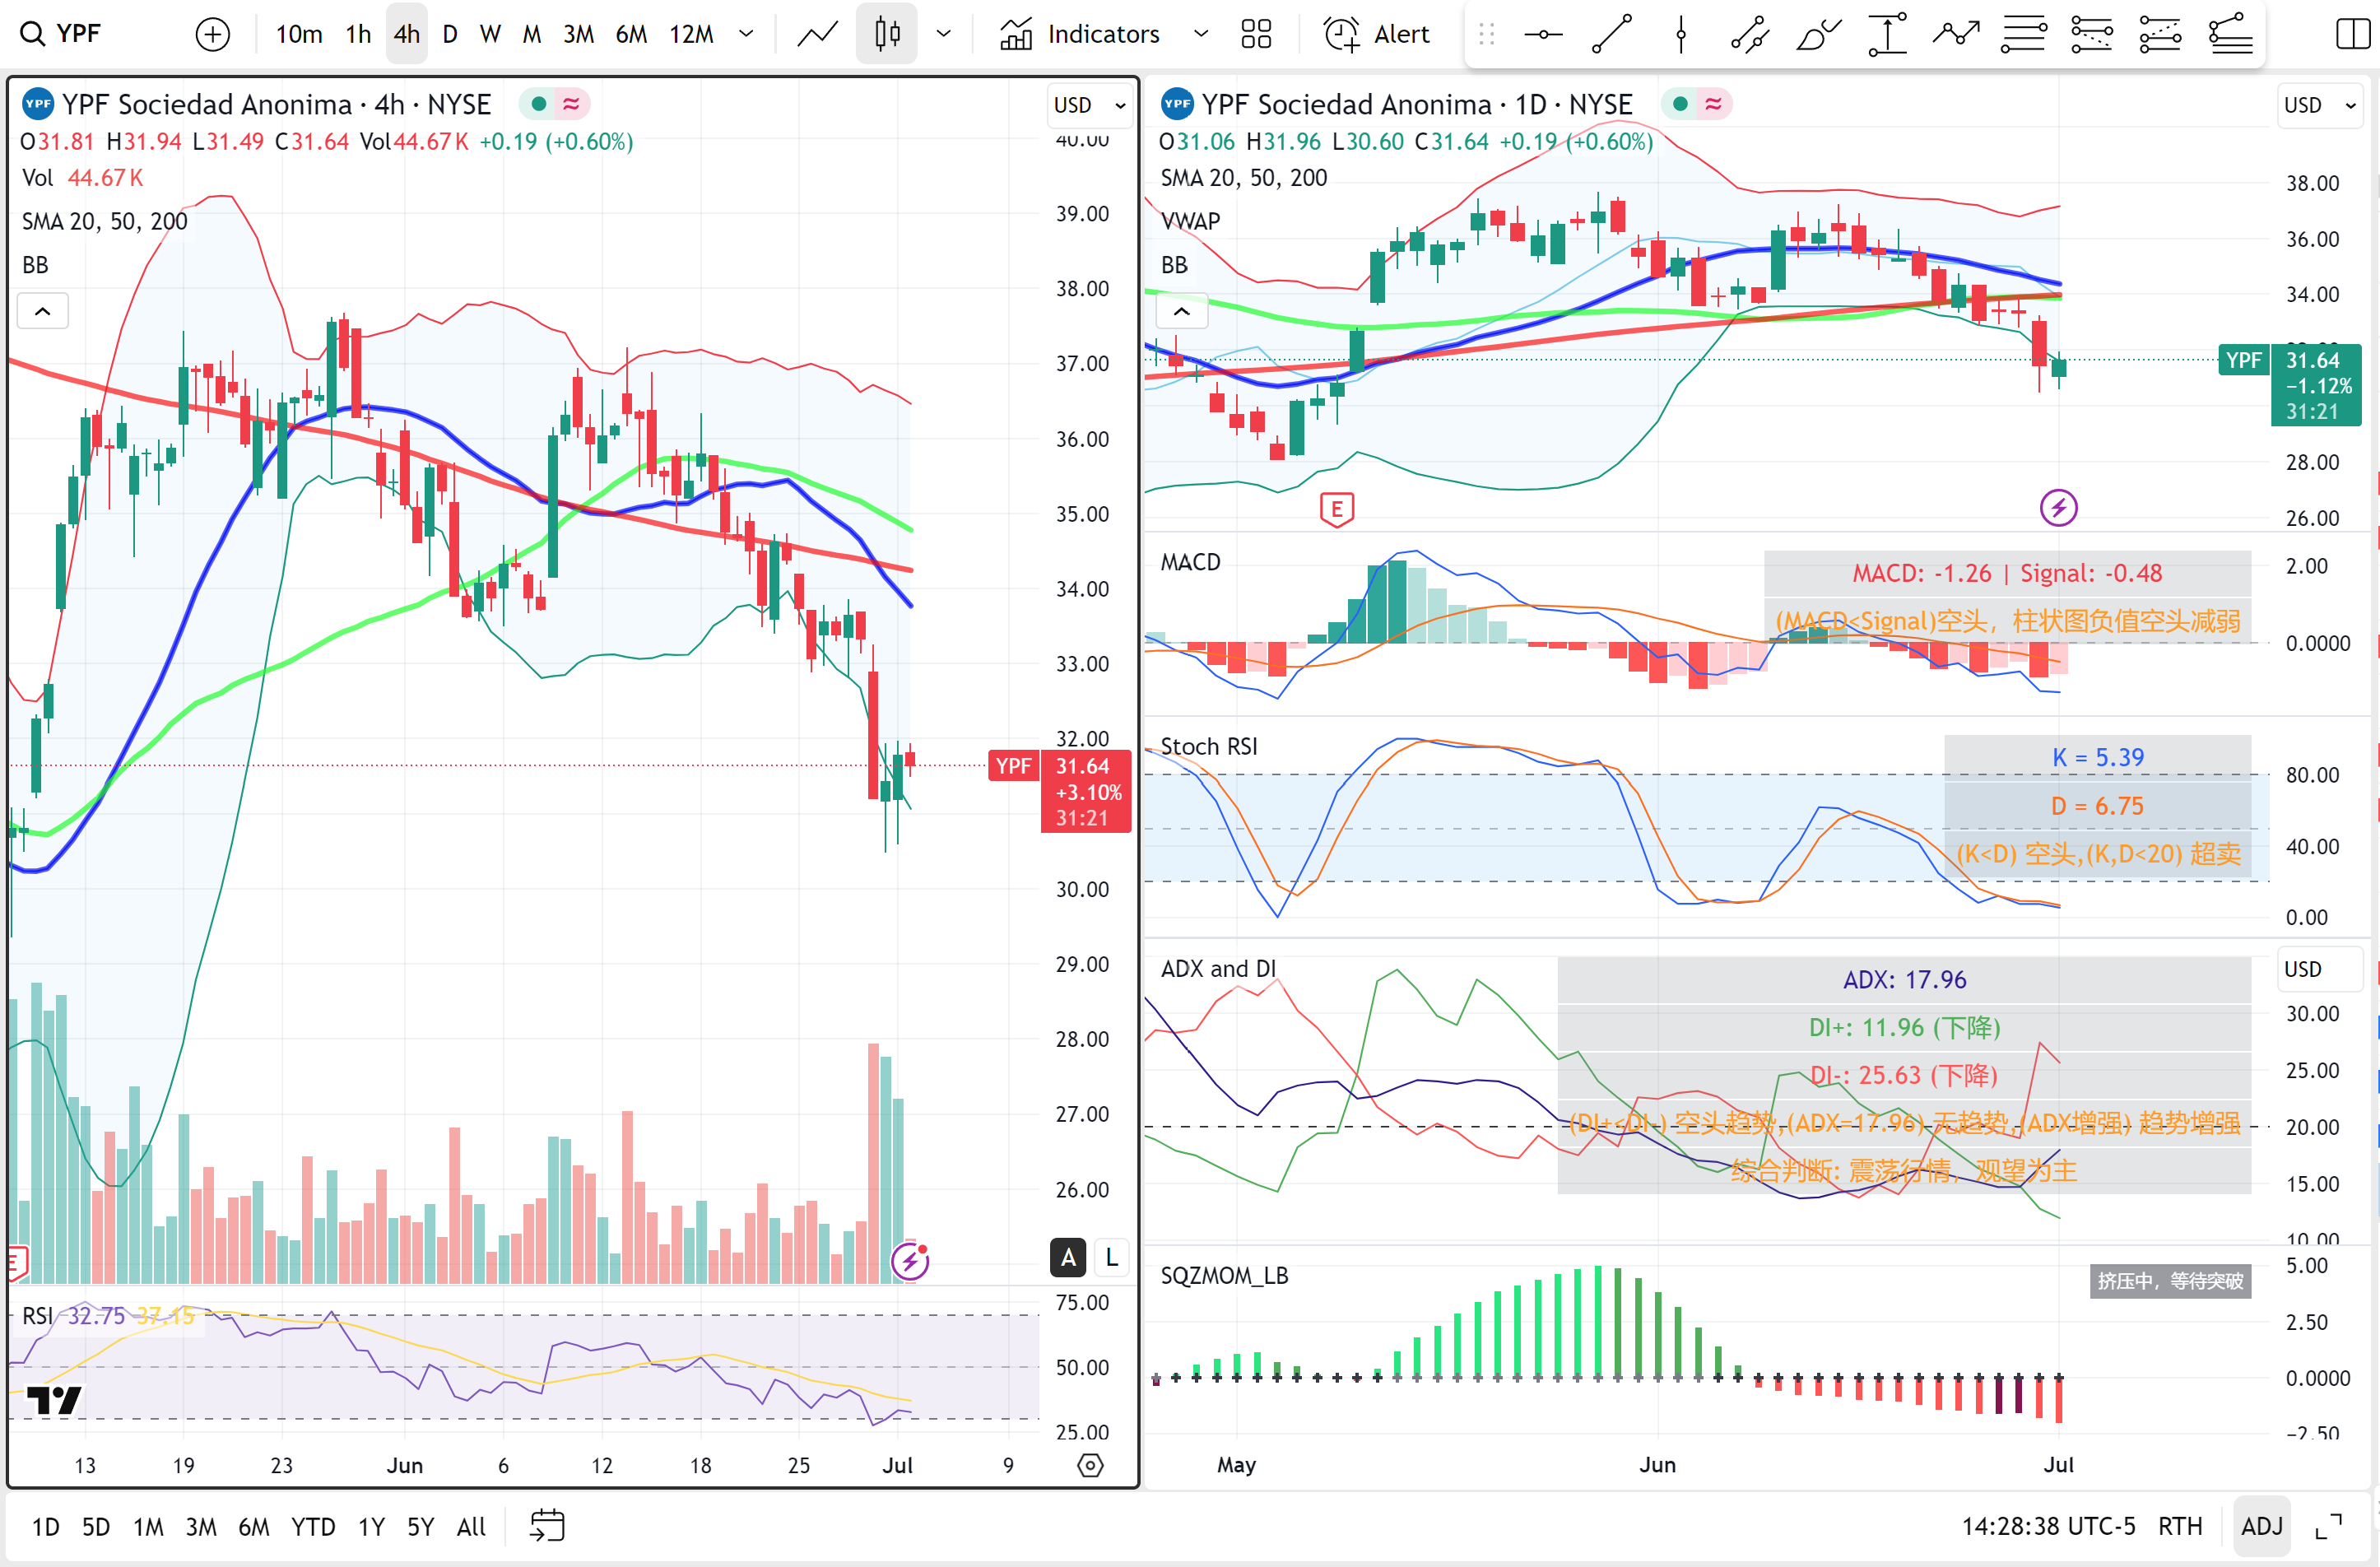Select the trend line drawing tool
This screenshot has width=2380, height=1567.
coord(1612,33)
